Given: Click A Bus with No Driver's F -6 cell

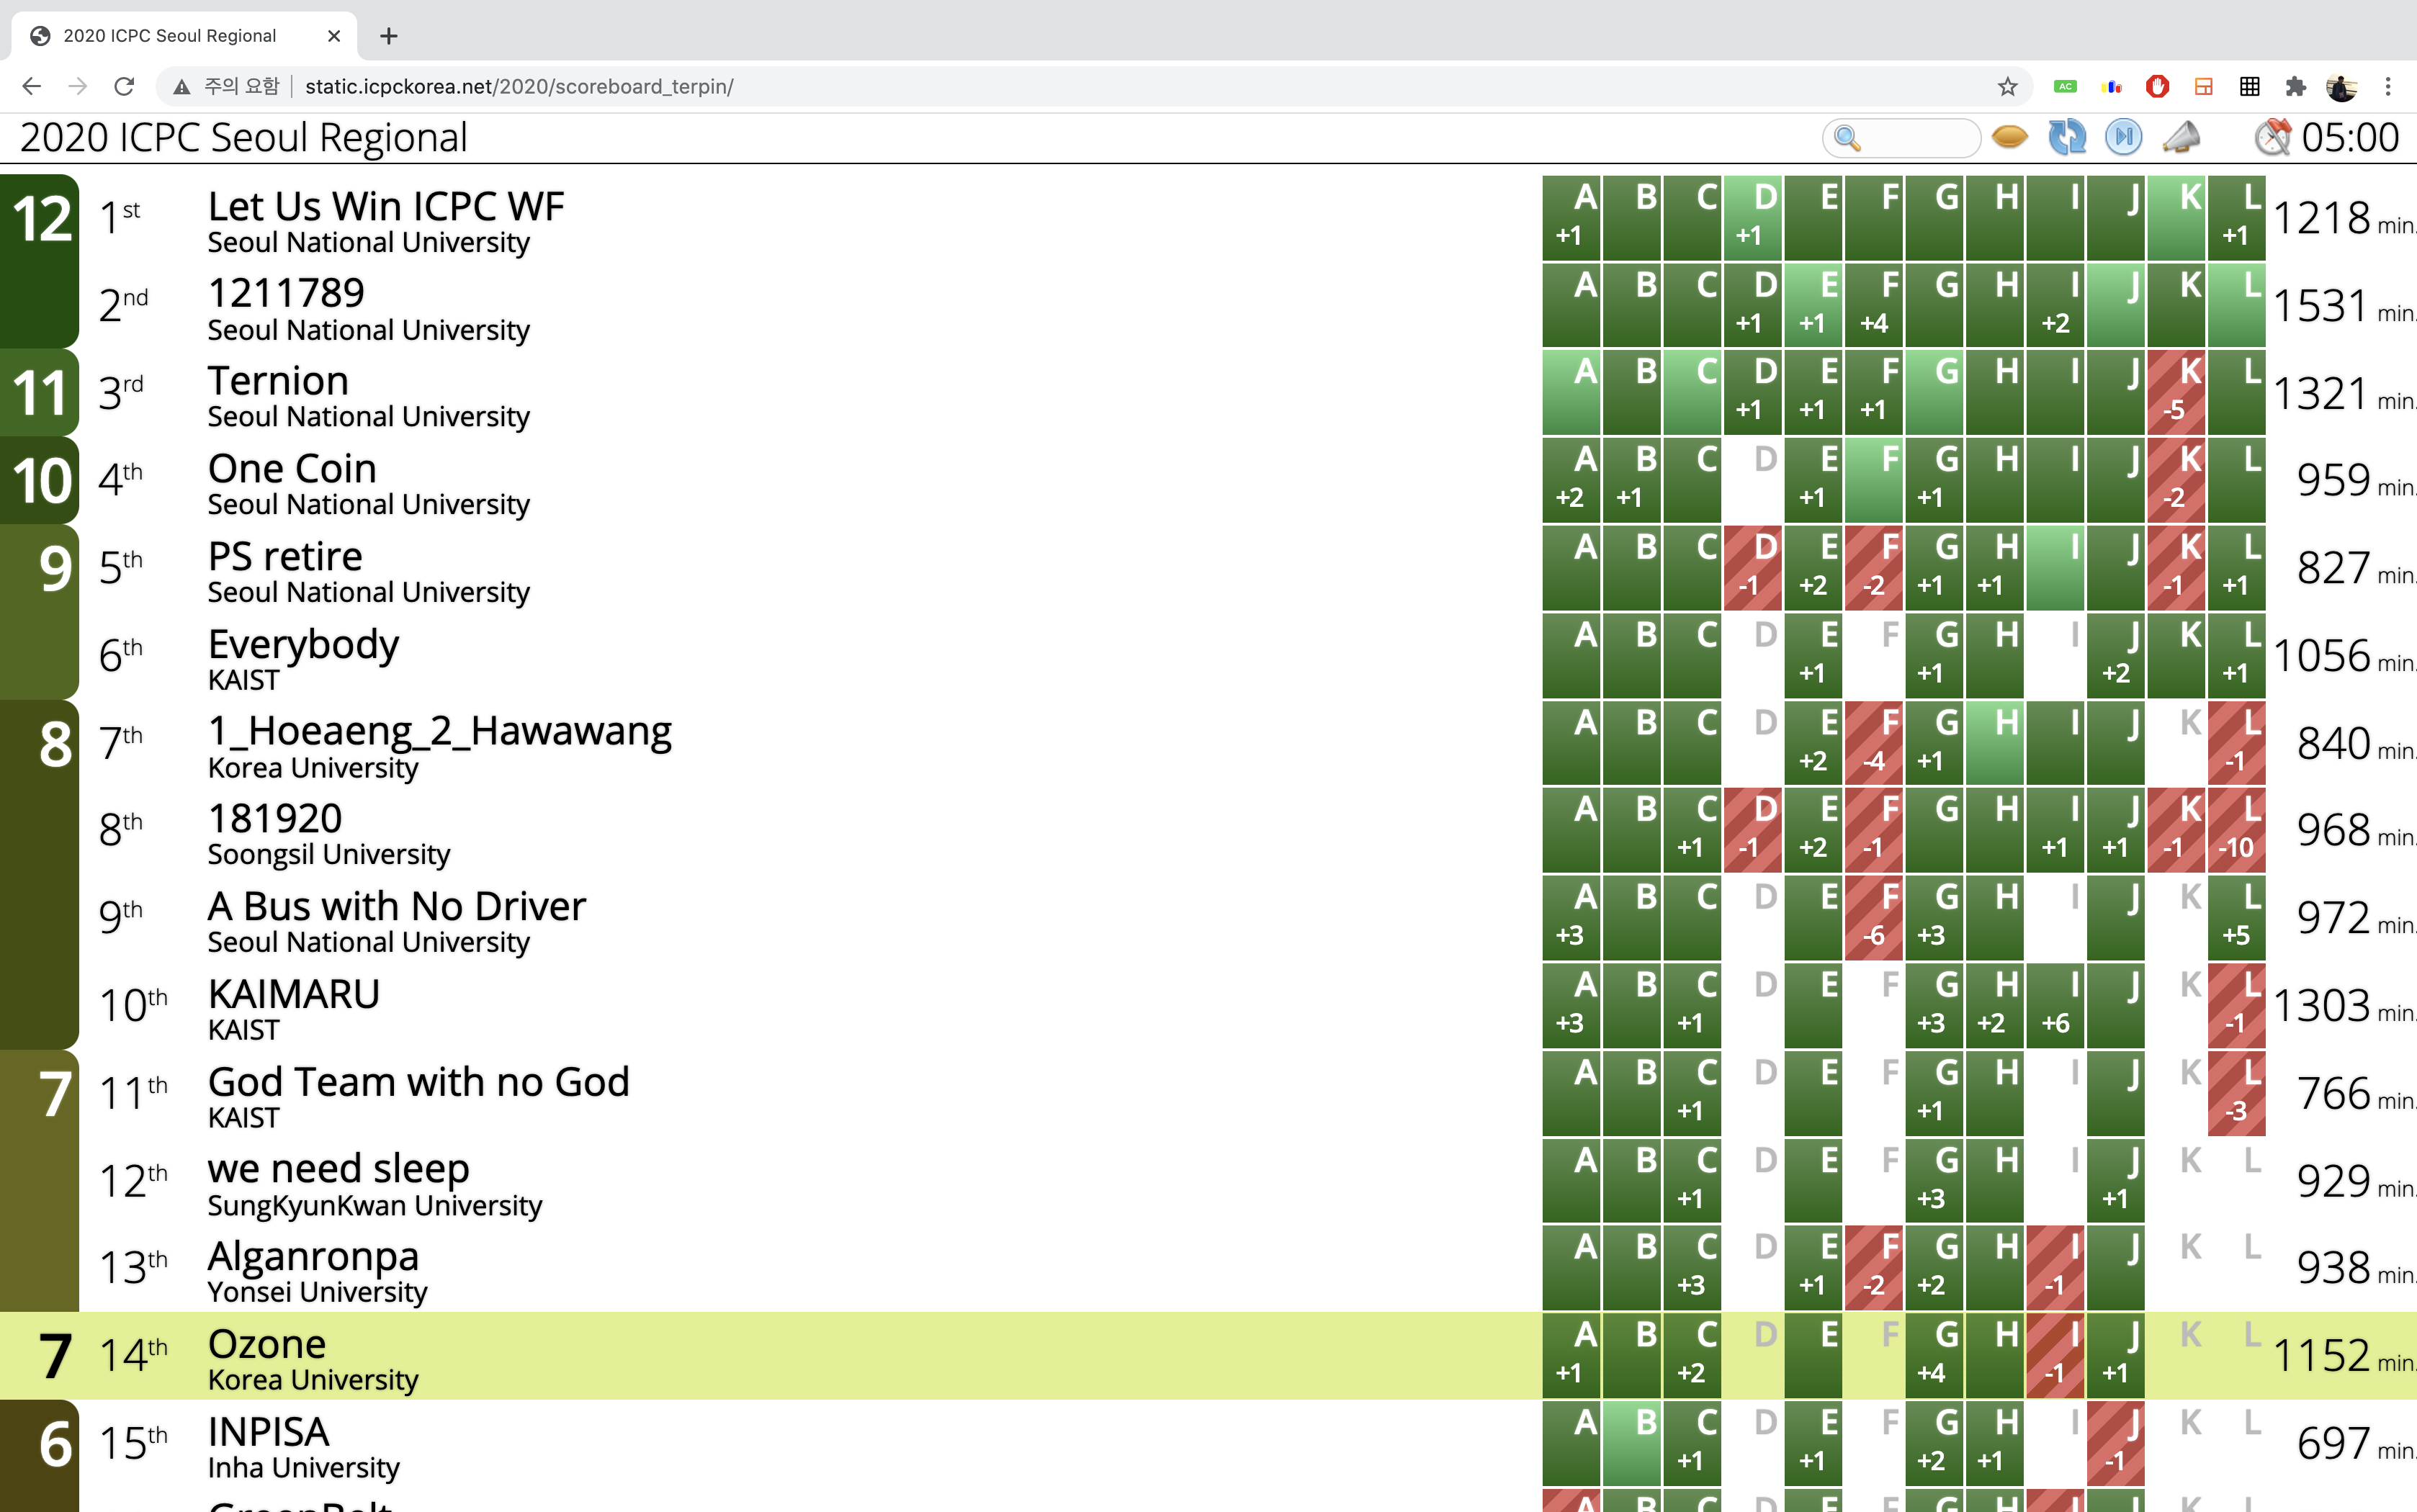Looking at the screenshot, I should point(1873,918).
